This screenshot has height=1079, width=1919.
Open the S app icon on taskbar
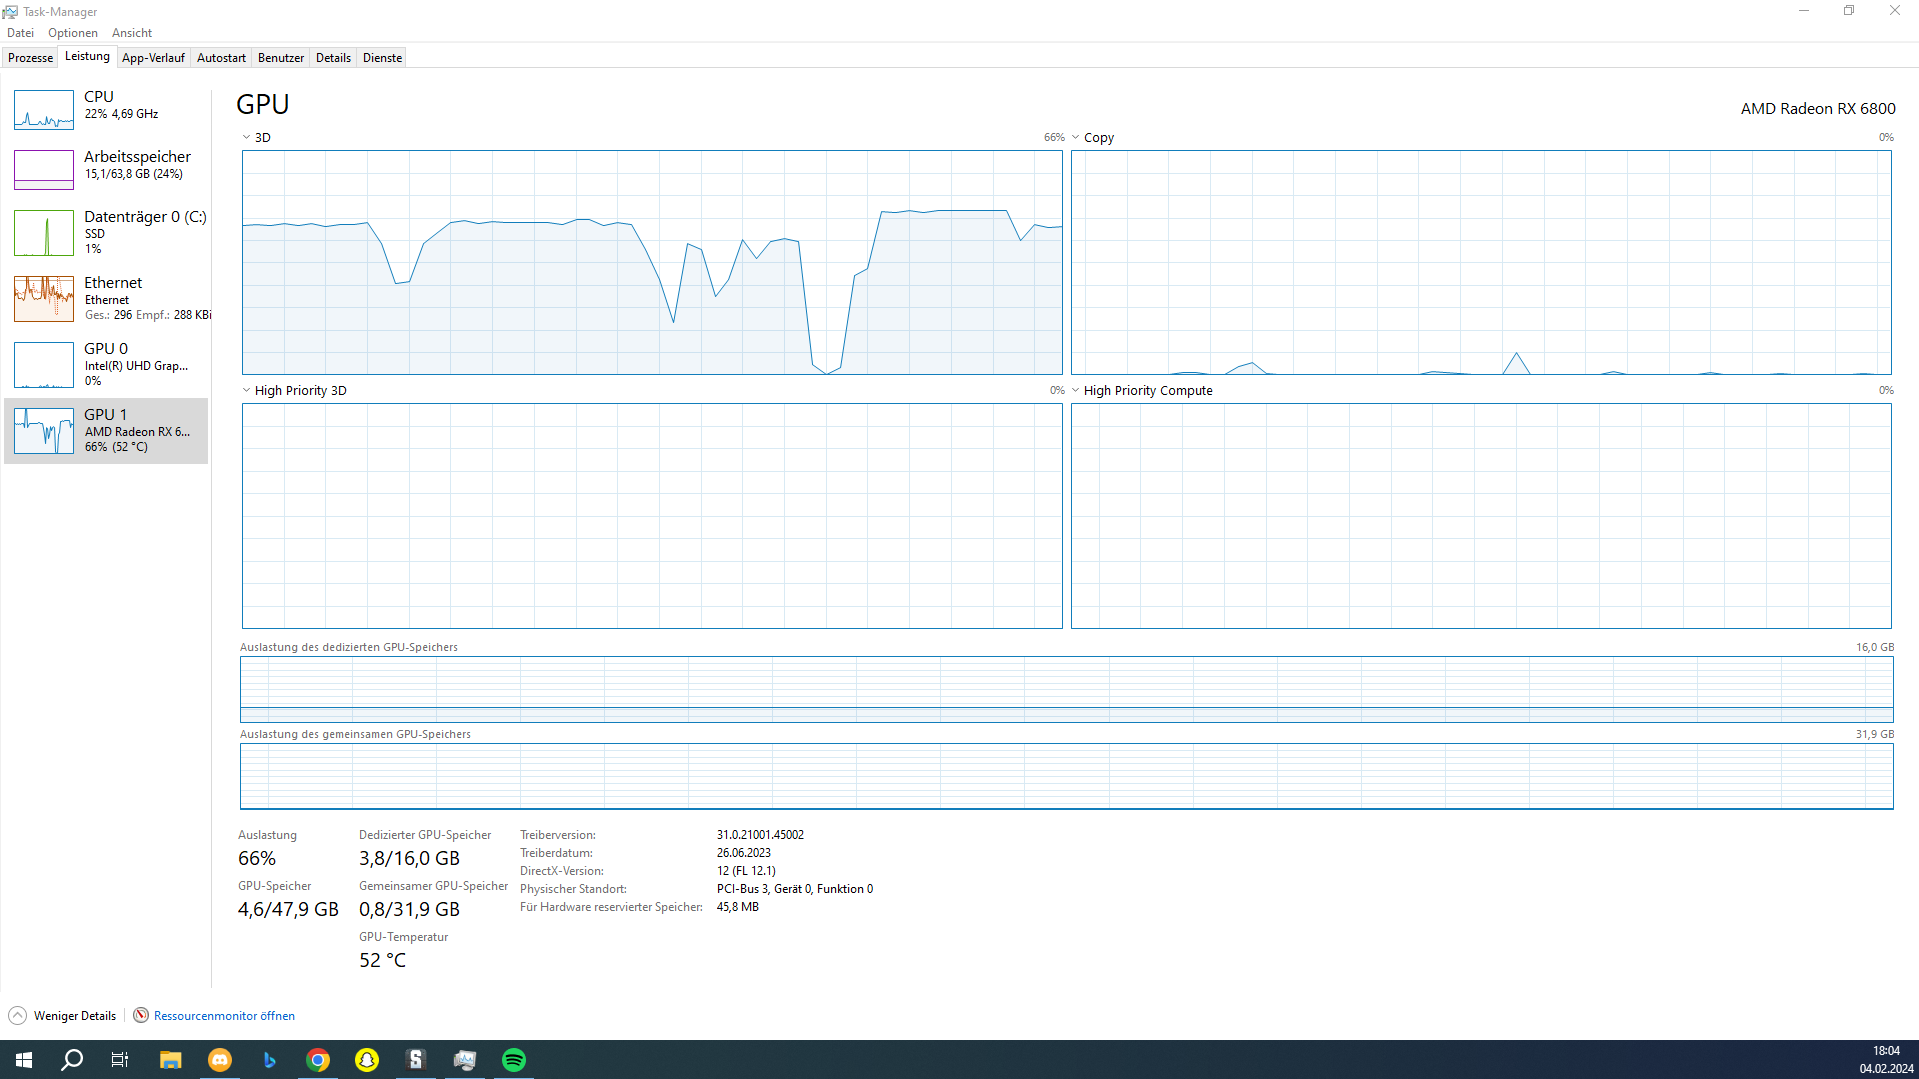416,1060
